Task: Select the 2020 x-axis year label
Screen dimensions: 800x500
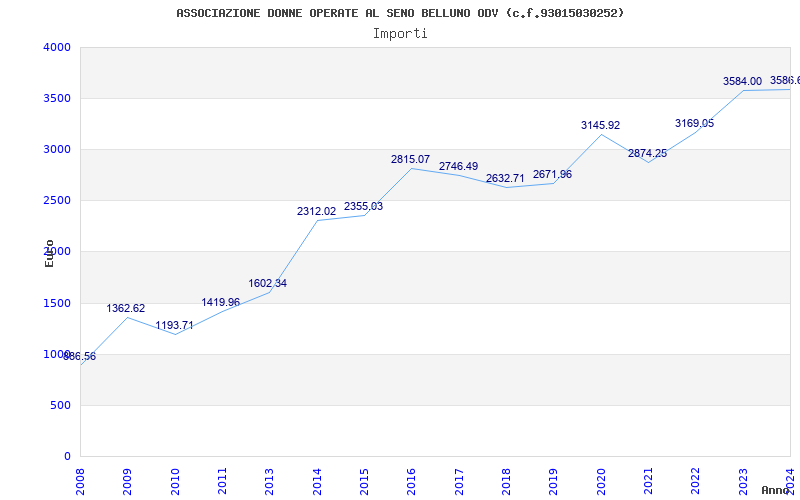Action: coord(601,480)
